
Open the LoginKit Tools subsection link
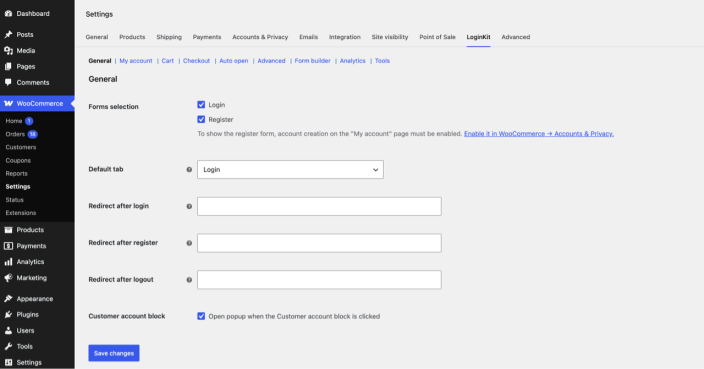tap(382, 61)
